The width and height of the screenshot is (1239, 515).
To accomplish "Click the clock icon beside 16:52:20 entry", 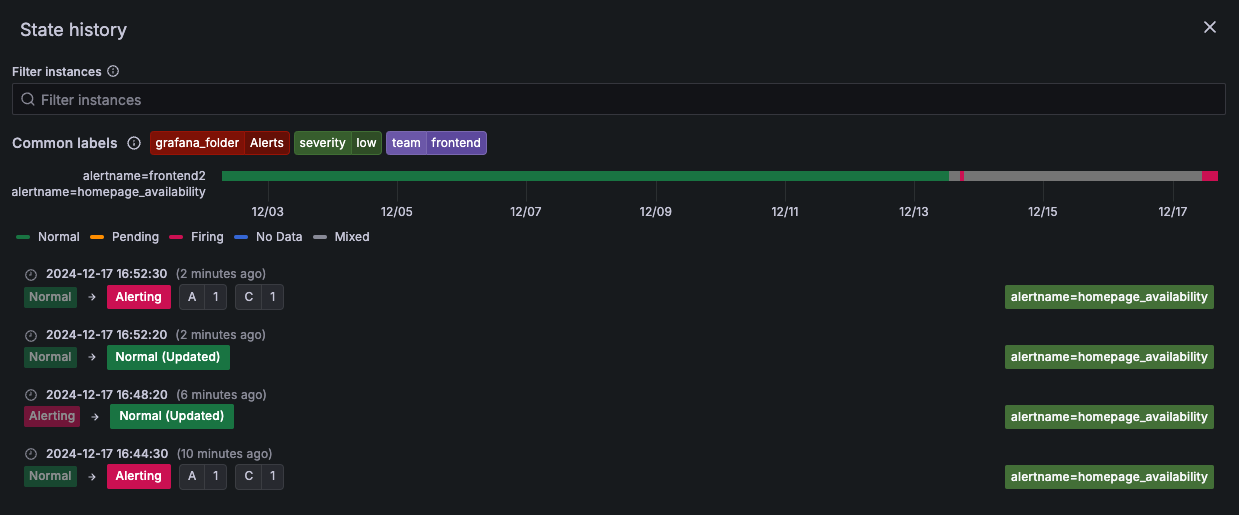I will pyautogui.click(x=31, y=335).
